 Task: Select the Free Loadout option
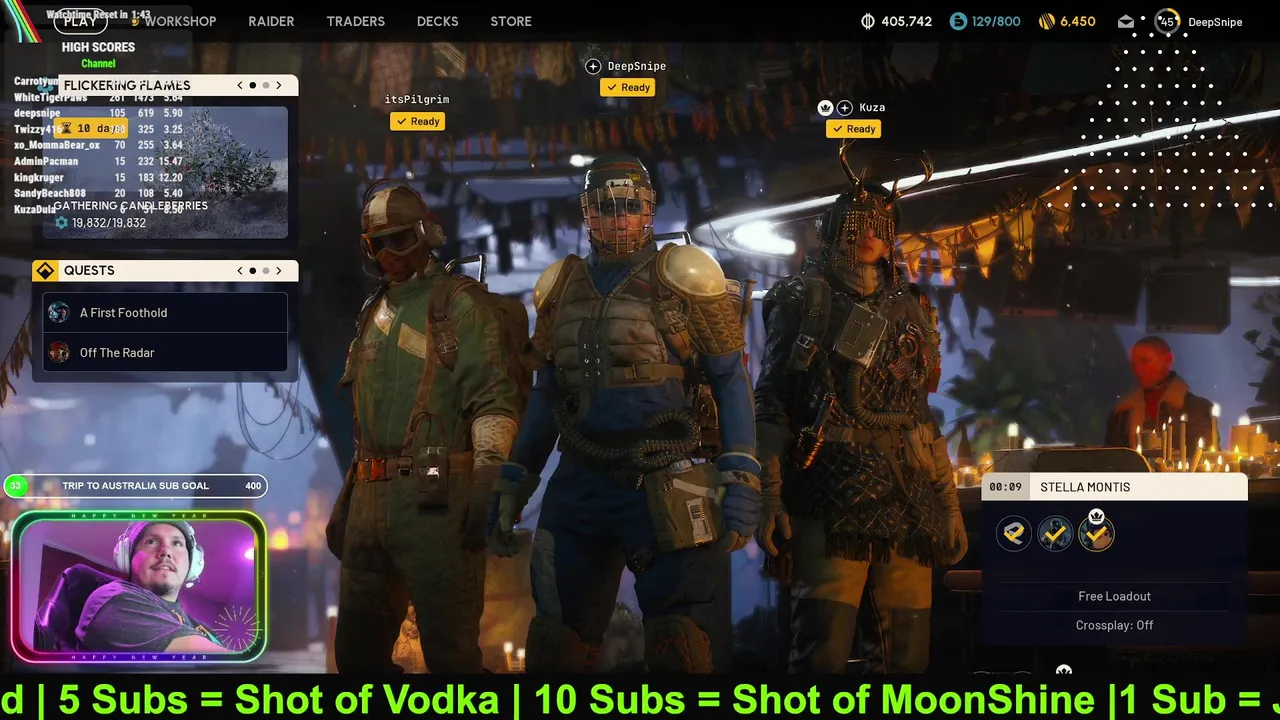point(1114,596)
